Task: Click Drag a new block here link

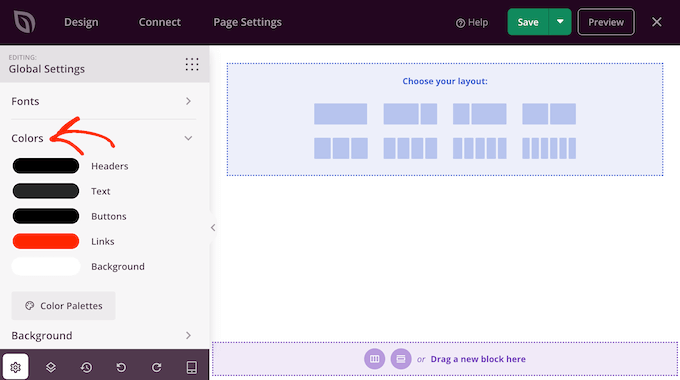Action: [x=478, y=359]
